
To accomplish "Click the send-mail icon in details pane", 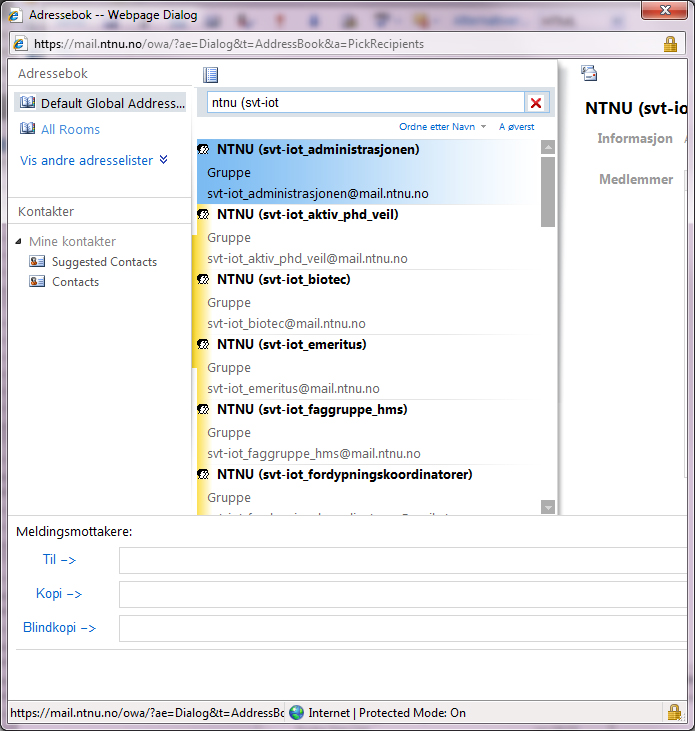I will pos(589,73).
